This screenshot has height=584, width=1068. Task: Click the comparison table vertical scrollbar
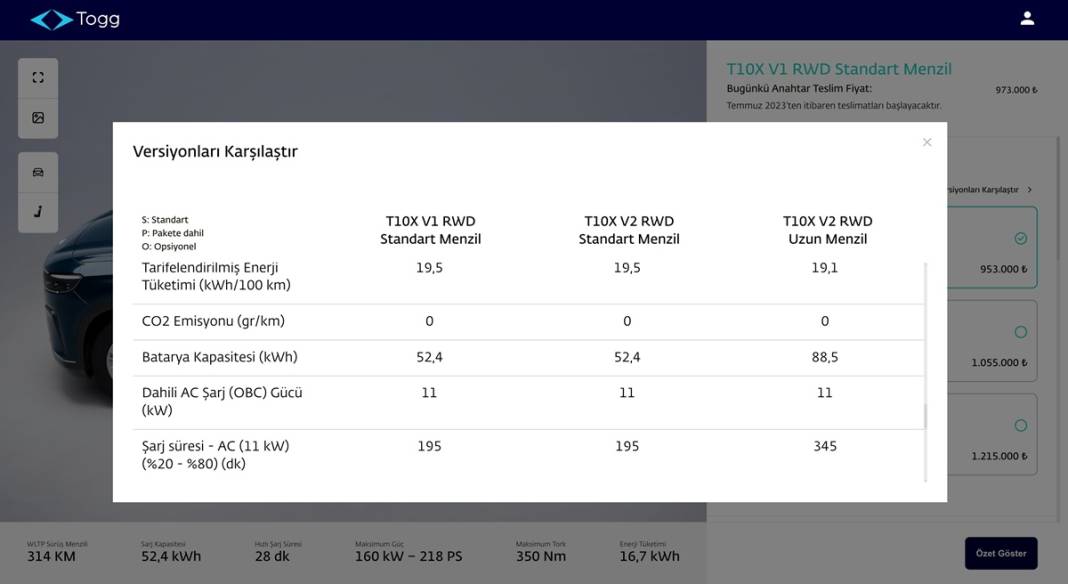[925, 416]
